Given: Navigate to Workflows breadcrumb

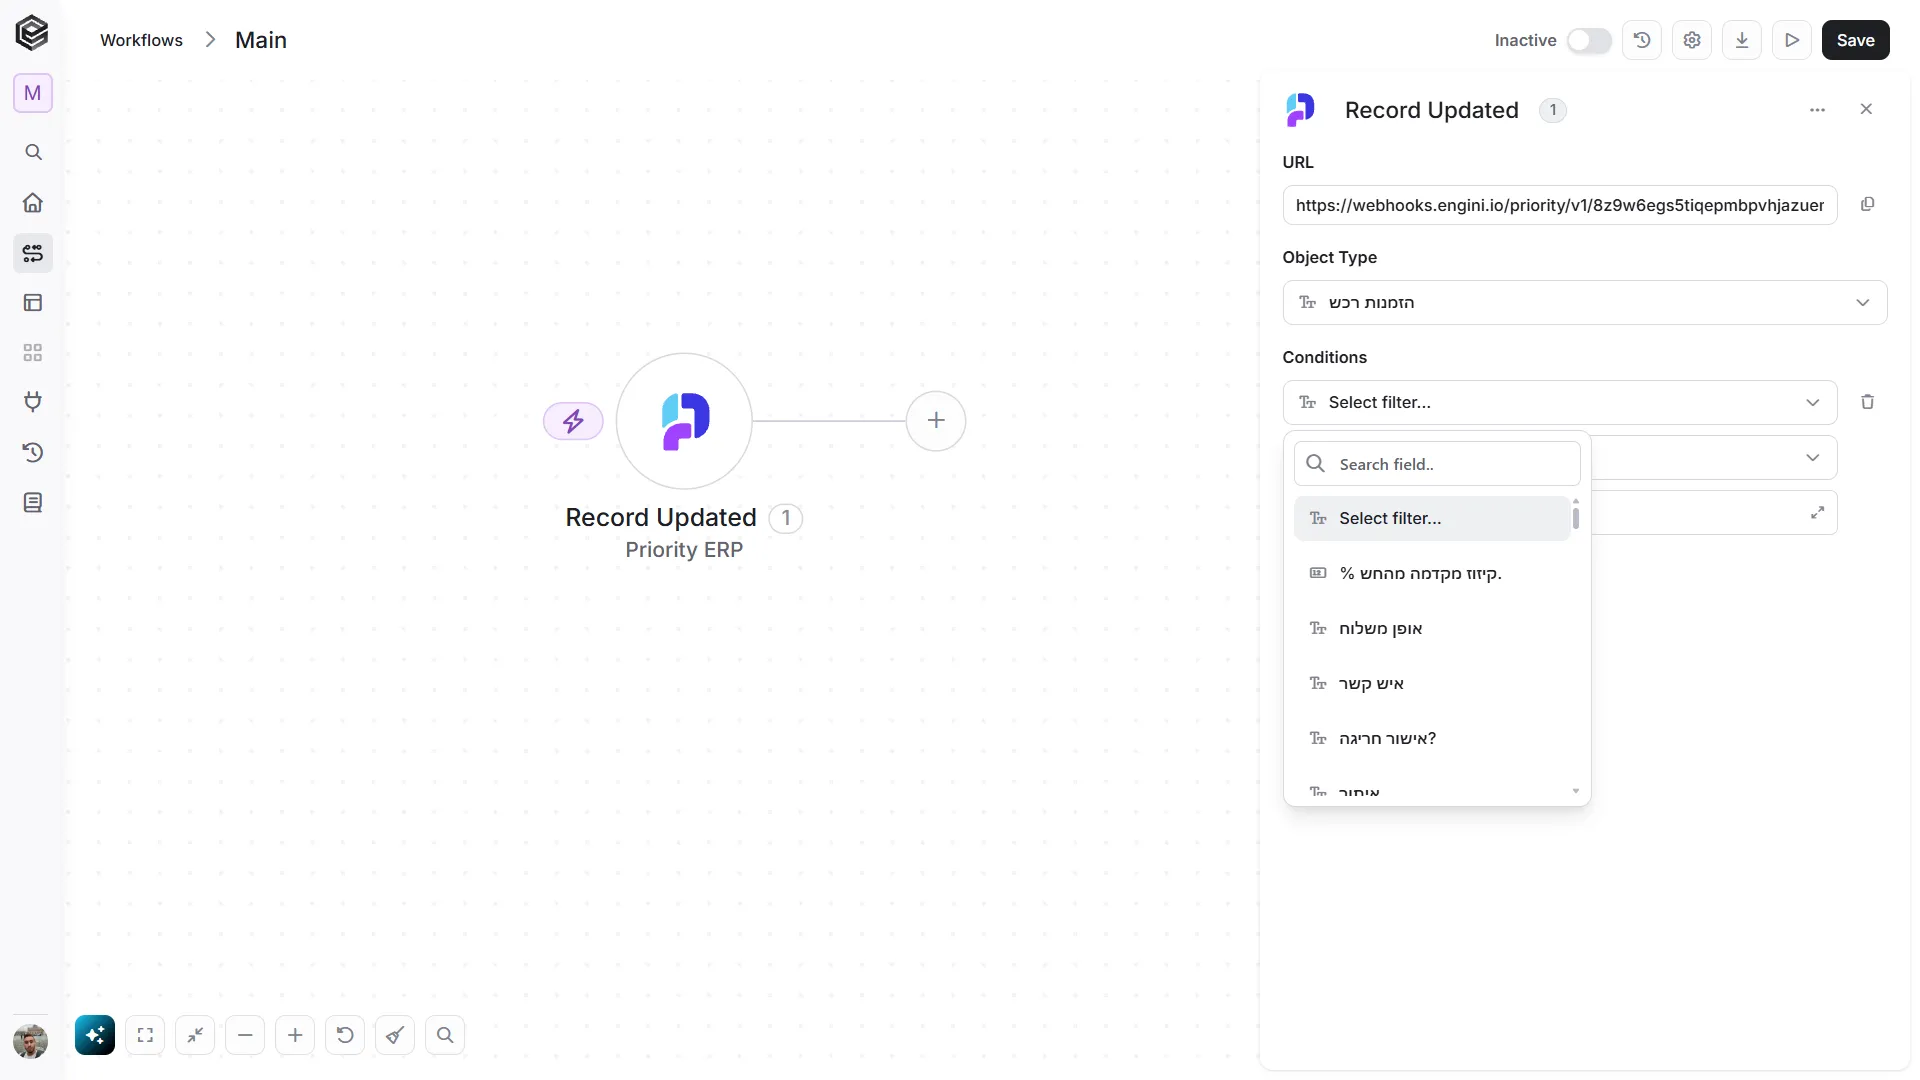Looking at the screenshot, I should (141, 40).
